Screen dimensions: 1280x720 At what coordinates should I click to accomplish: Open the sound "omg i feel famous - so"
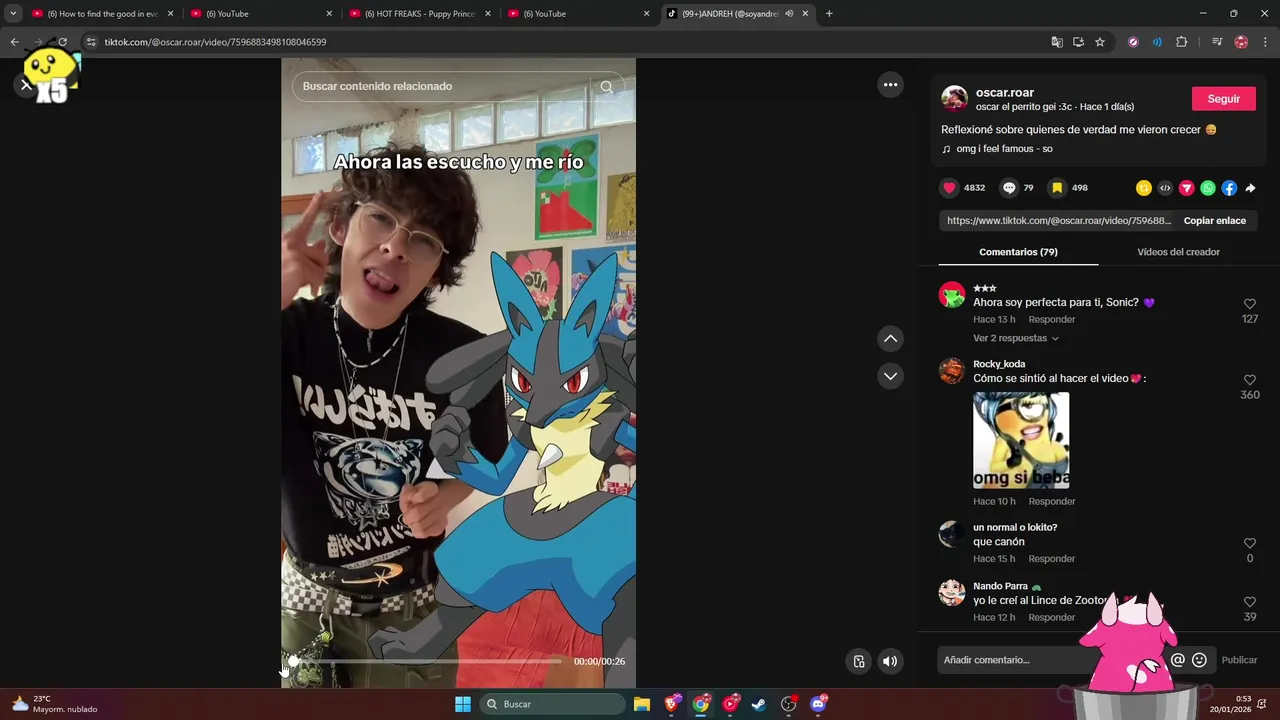1004,149
